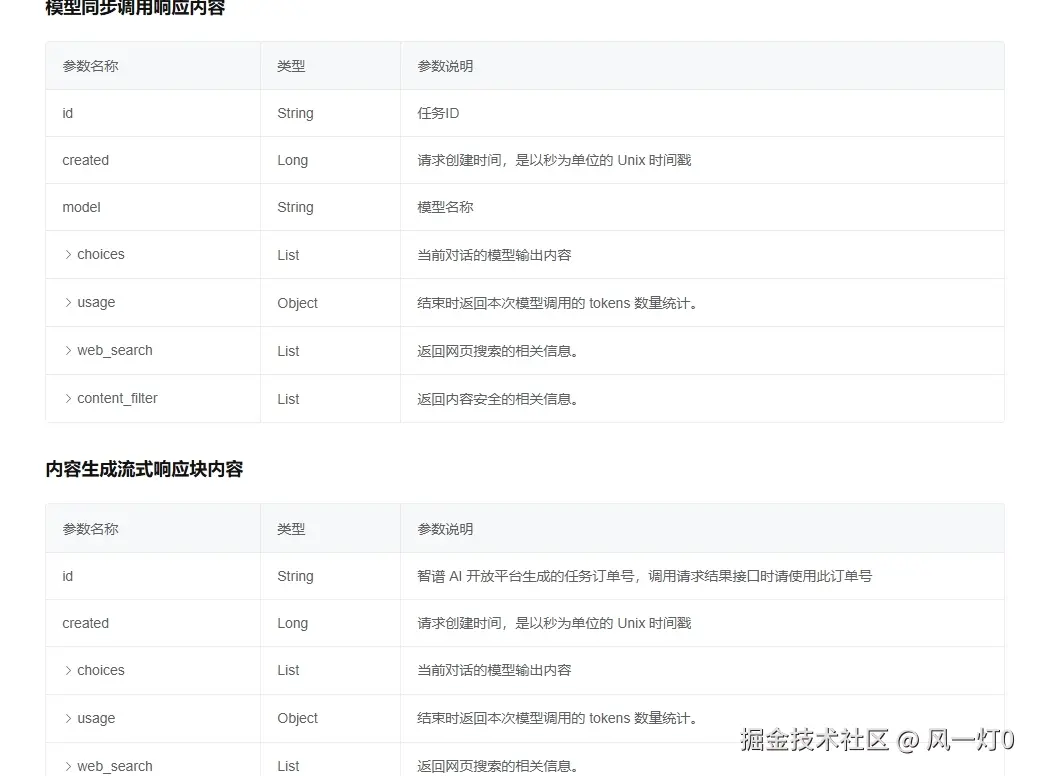Click '类型' header of second table
The width and height of the screenshot is (1037, 776).
coord(291,529)
